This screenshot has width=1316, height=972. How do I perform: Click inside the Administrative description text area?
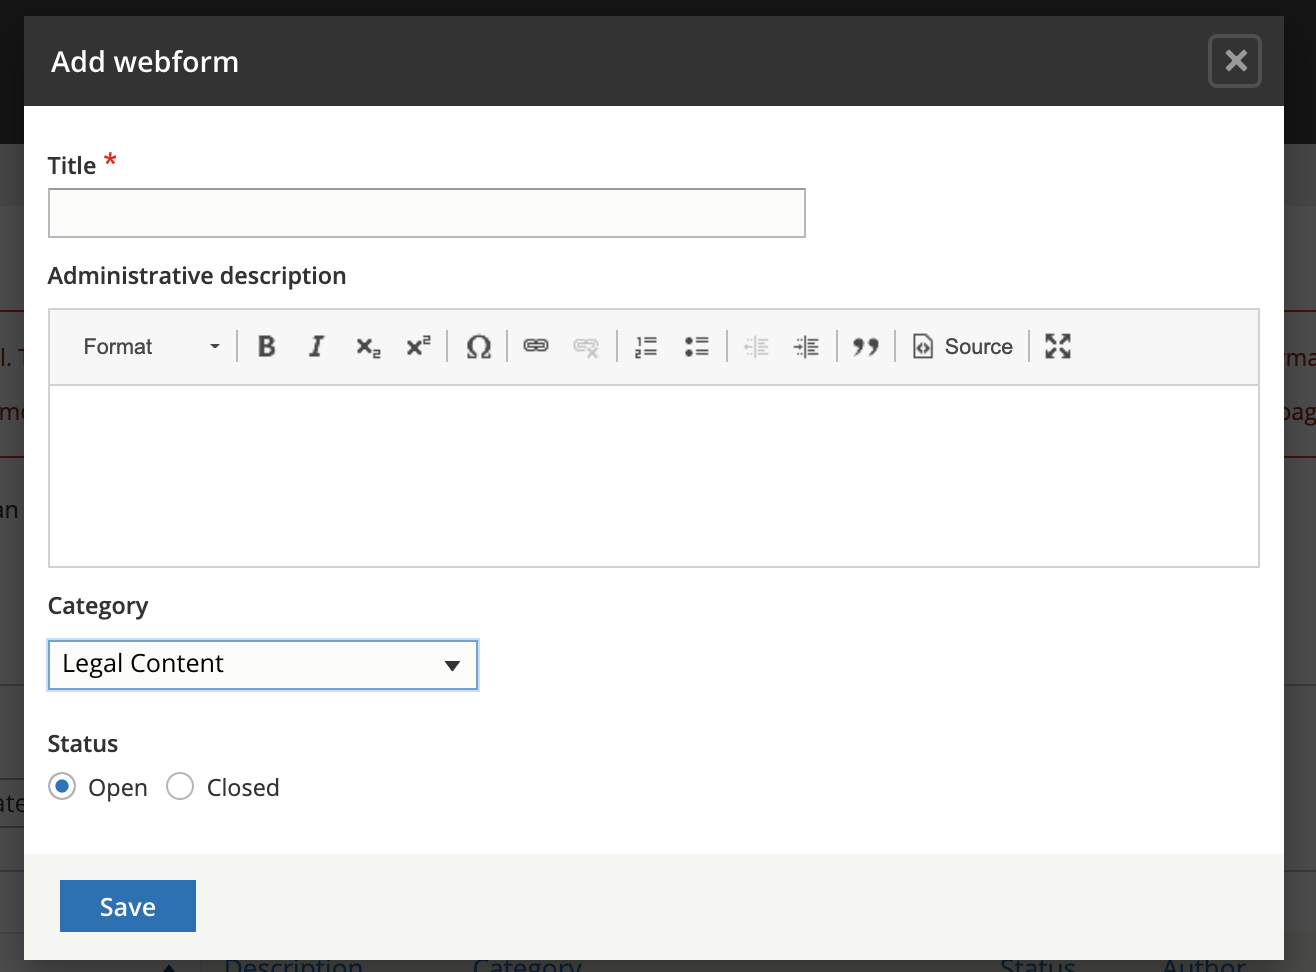click(x=654, y=476)
